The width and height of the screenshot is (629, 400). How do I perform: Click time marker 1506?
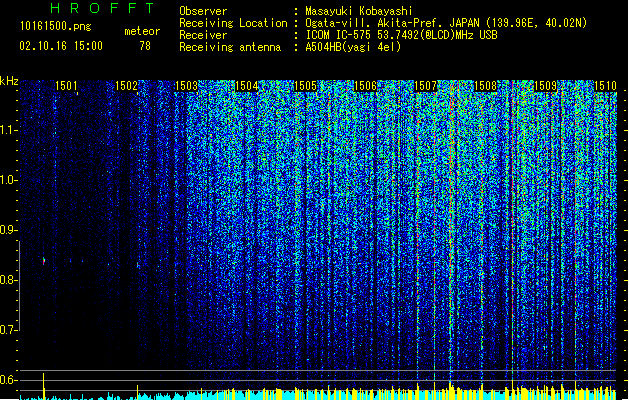point(365,86)
